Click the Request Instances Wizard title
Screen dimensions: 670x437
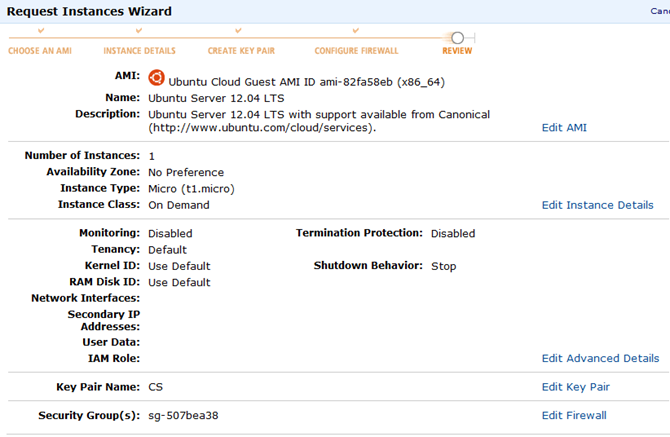click(x=89, y=11)
